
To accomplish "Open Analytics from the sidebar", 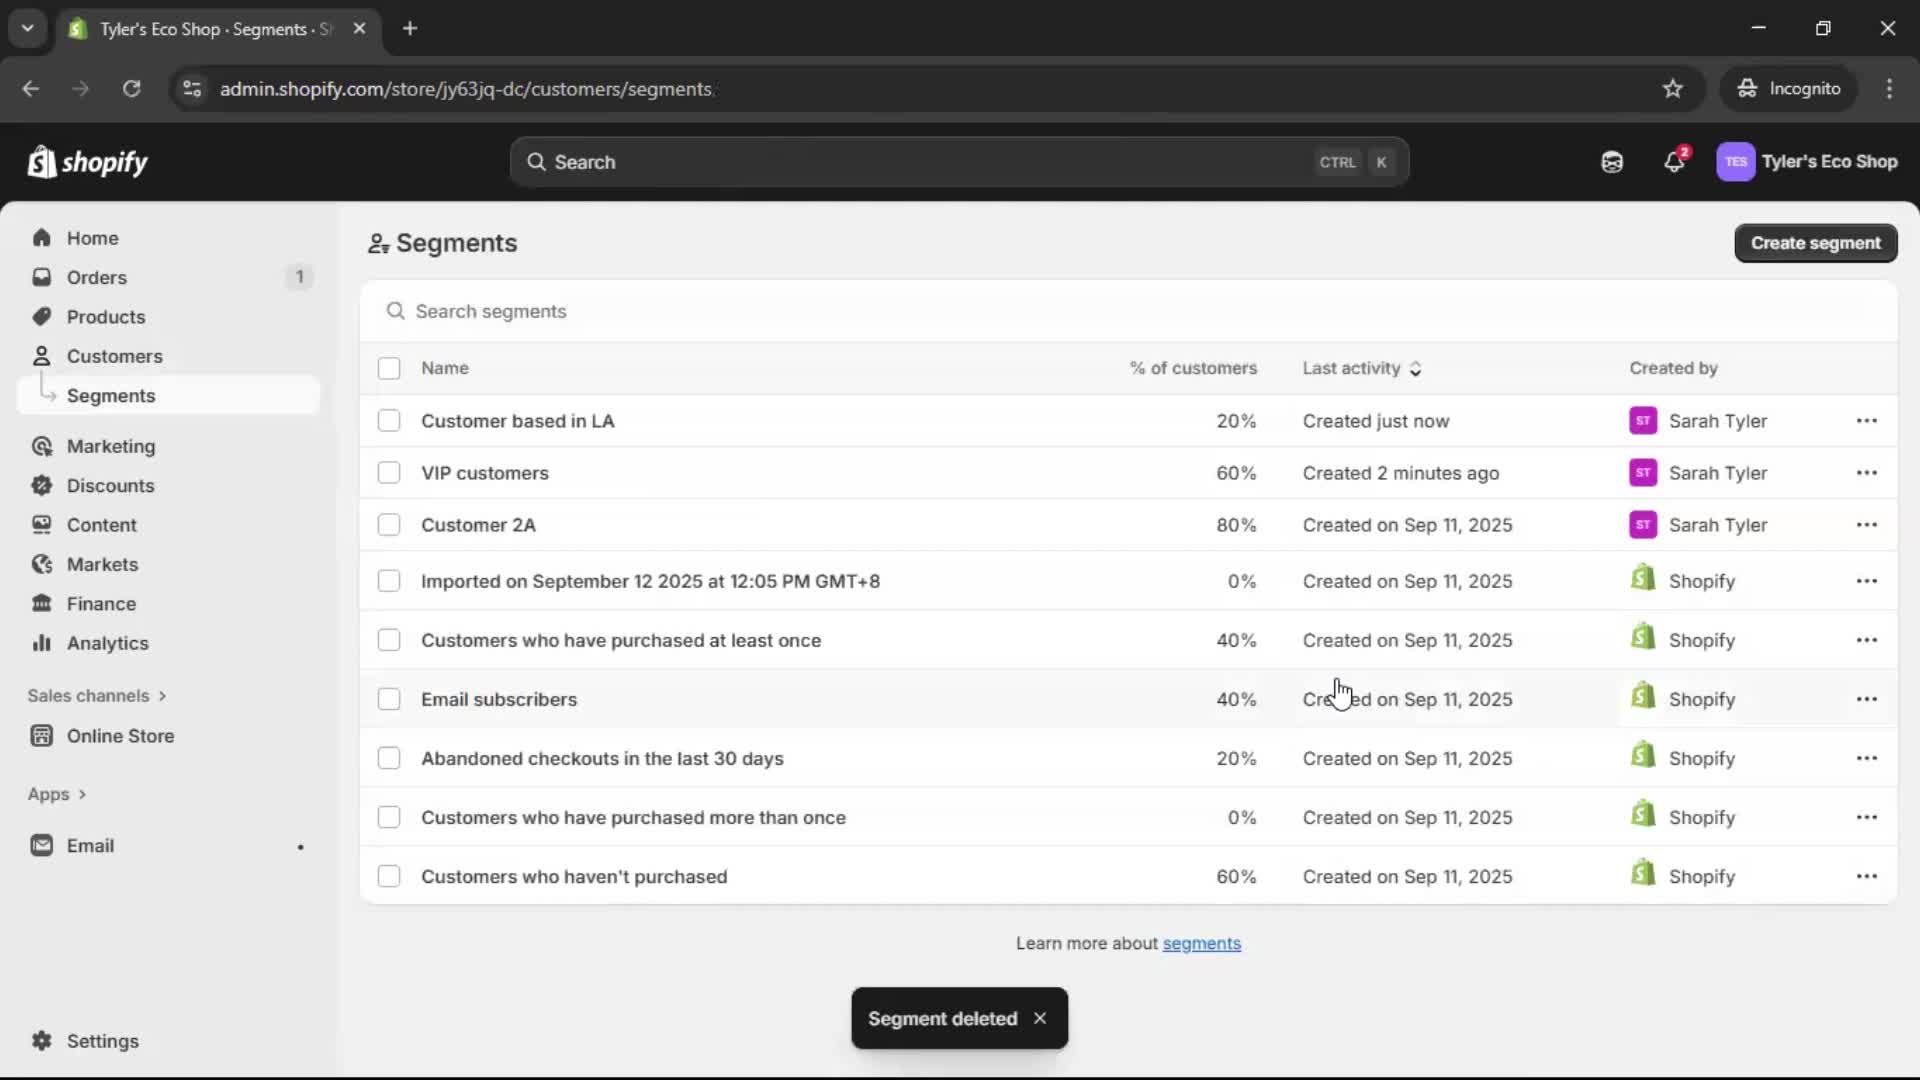I will pos(106,643).
